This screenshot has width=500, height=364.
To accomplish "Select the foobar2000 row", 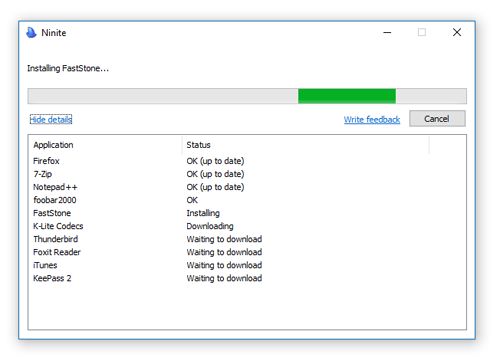I will tap(247, 200).
